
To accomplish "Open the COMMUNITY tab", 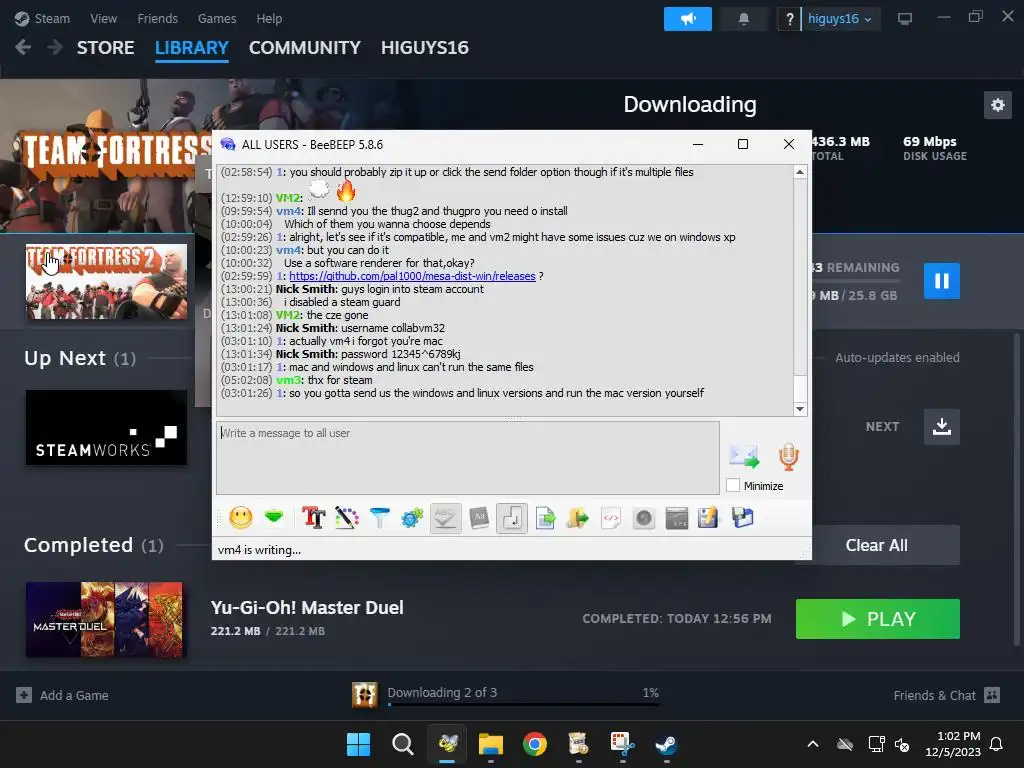I will (304, 48).
